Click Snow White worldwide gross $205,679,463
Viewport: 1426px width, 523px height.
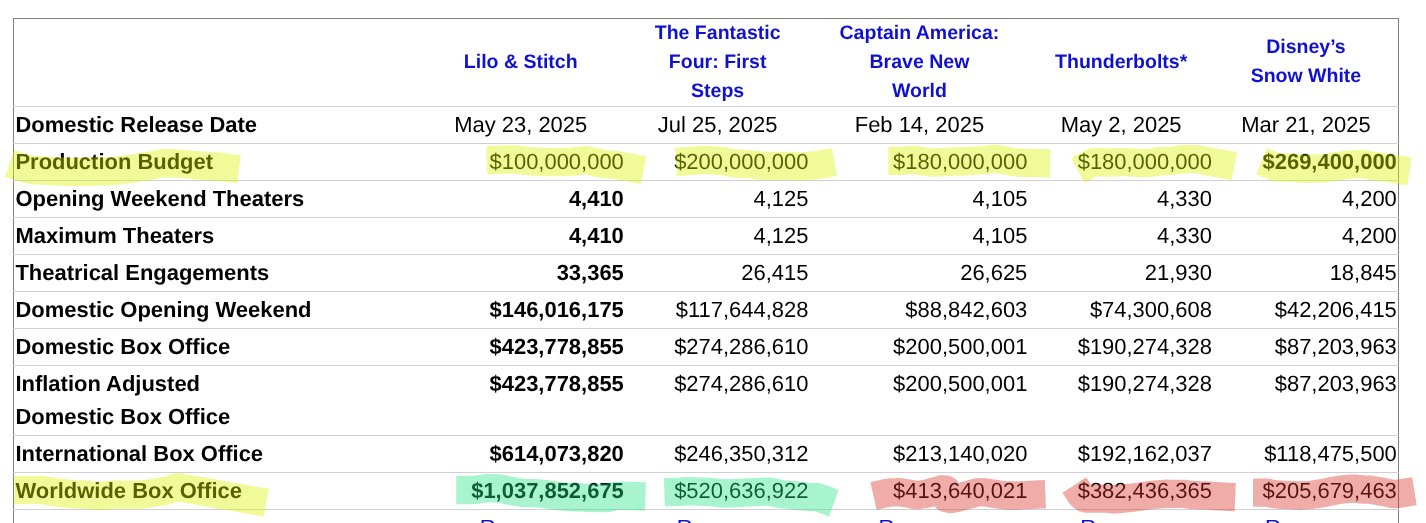[1329, 491]
